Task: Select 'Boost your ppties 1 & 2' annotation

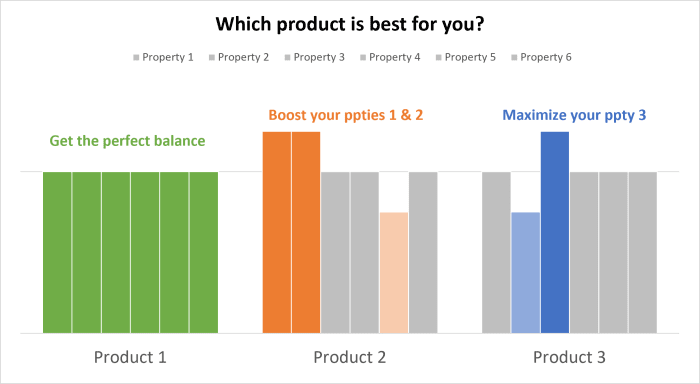Action: coord(346,115)
